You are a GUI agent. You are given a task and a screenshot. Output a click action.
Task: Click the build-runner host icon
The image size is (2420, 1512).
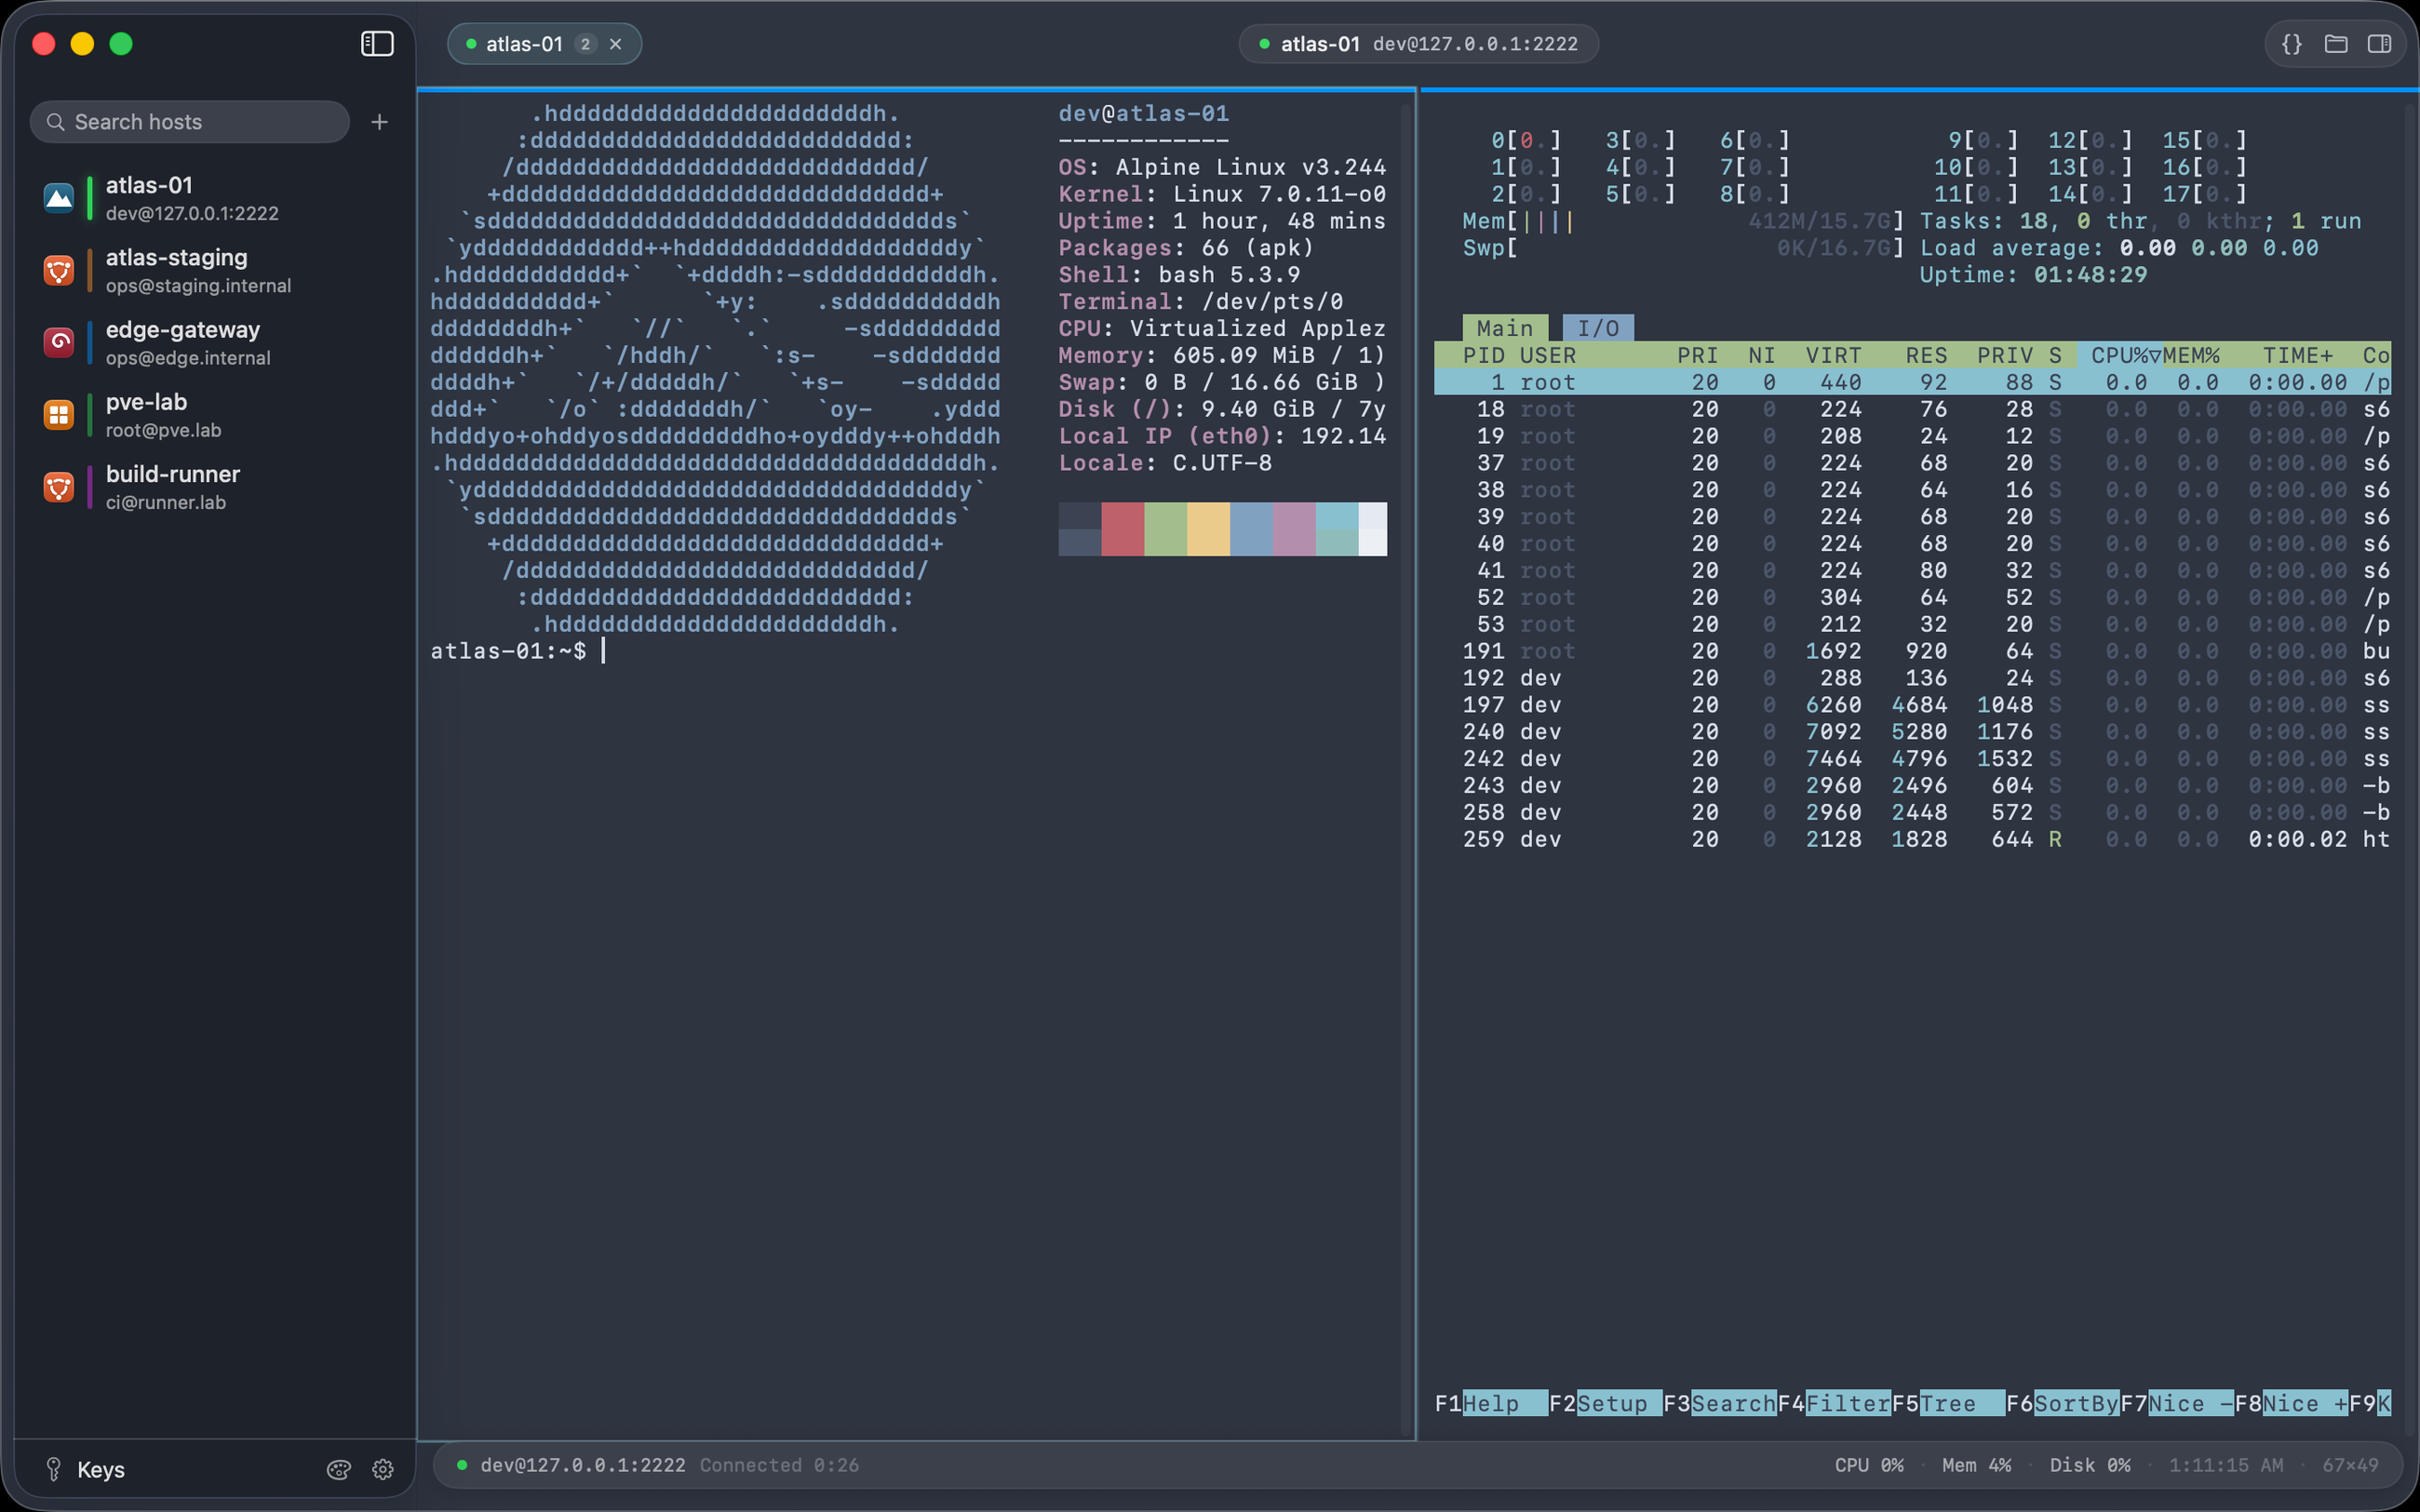point(59,487)
